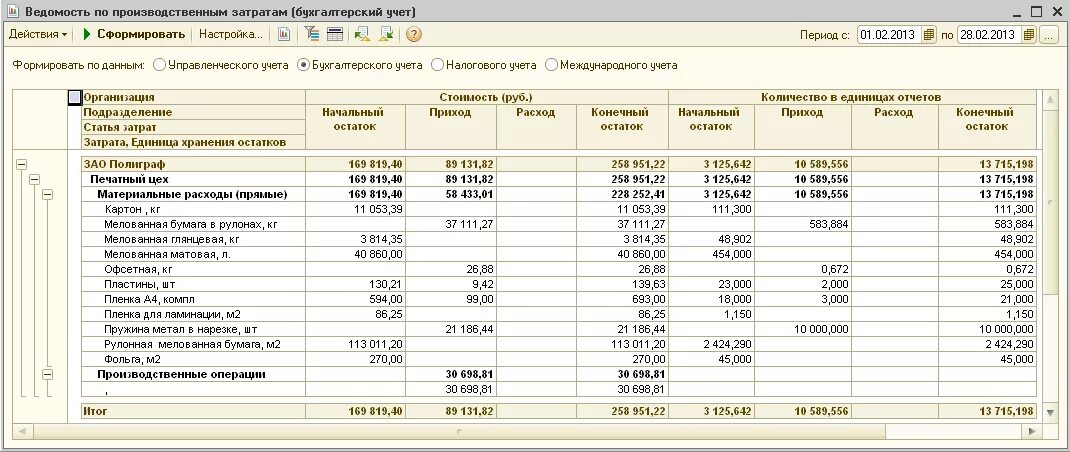Viewport: 1070px width, 452px height.
Task: Select the Пластины, шт row
Action: point(559,284)
